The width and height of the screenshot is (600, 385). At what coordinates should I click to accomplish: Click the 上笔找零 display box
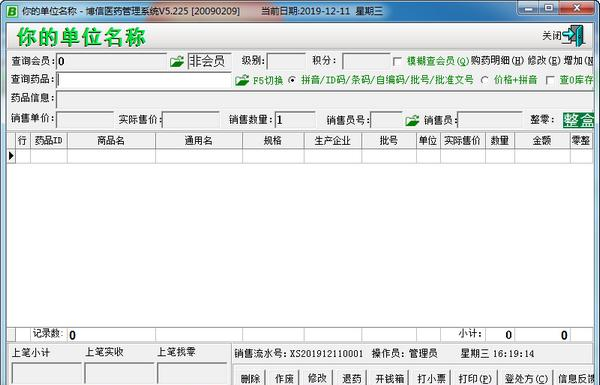(192, 374)
